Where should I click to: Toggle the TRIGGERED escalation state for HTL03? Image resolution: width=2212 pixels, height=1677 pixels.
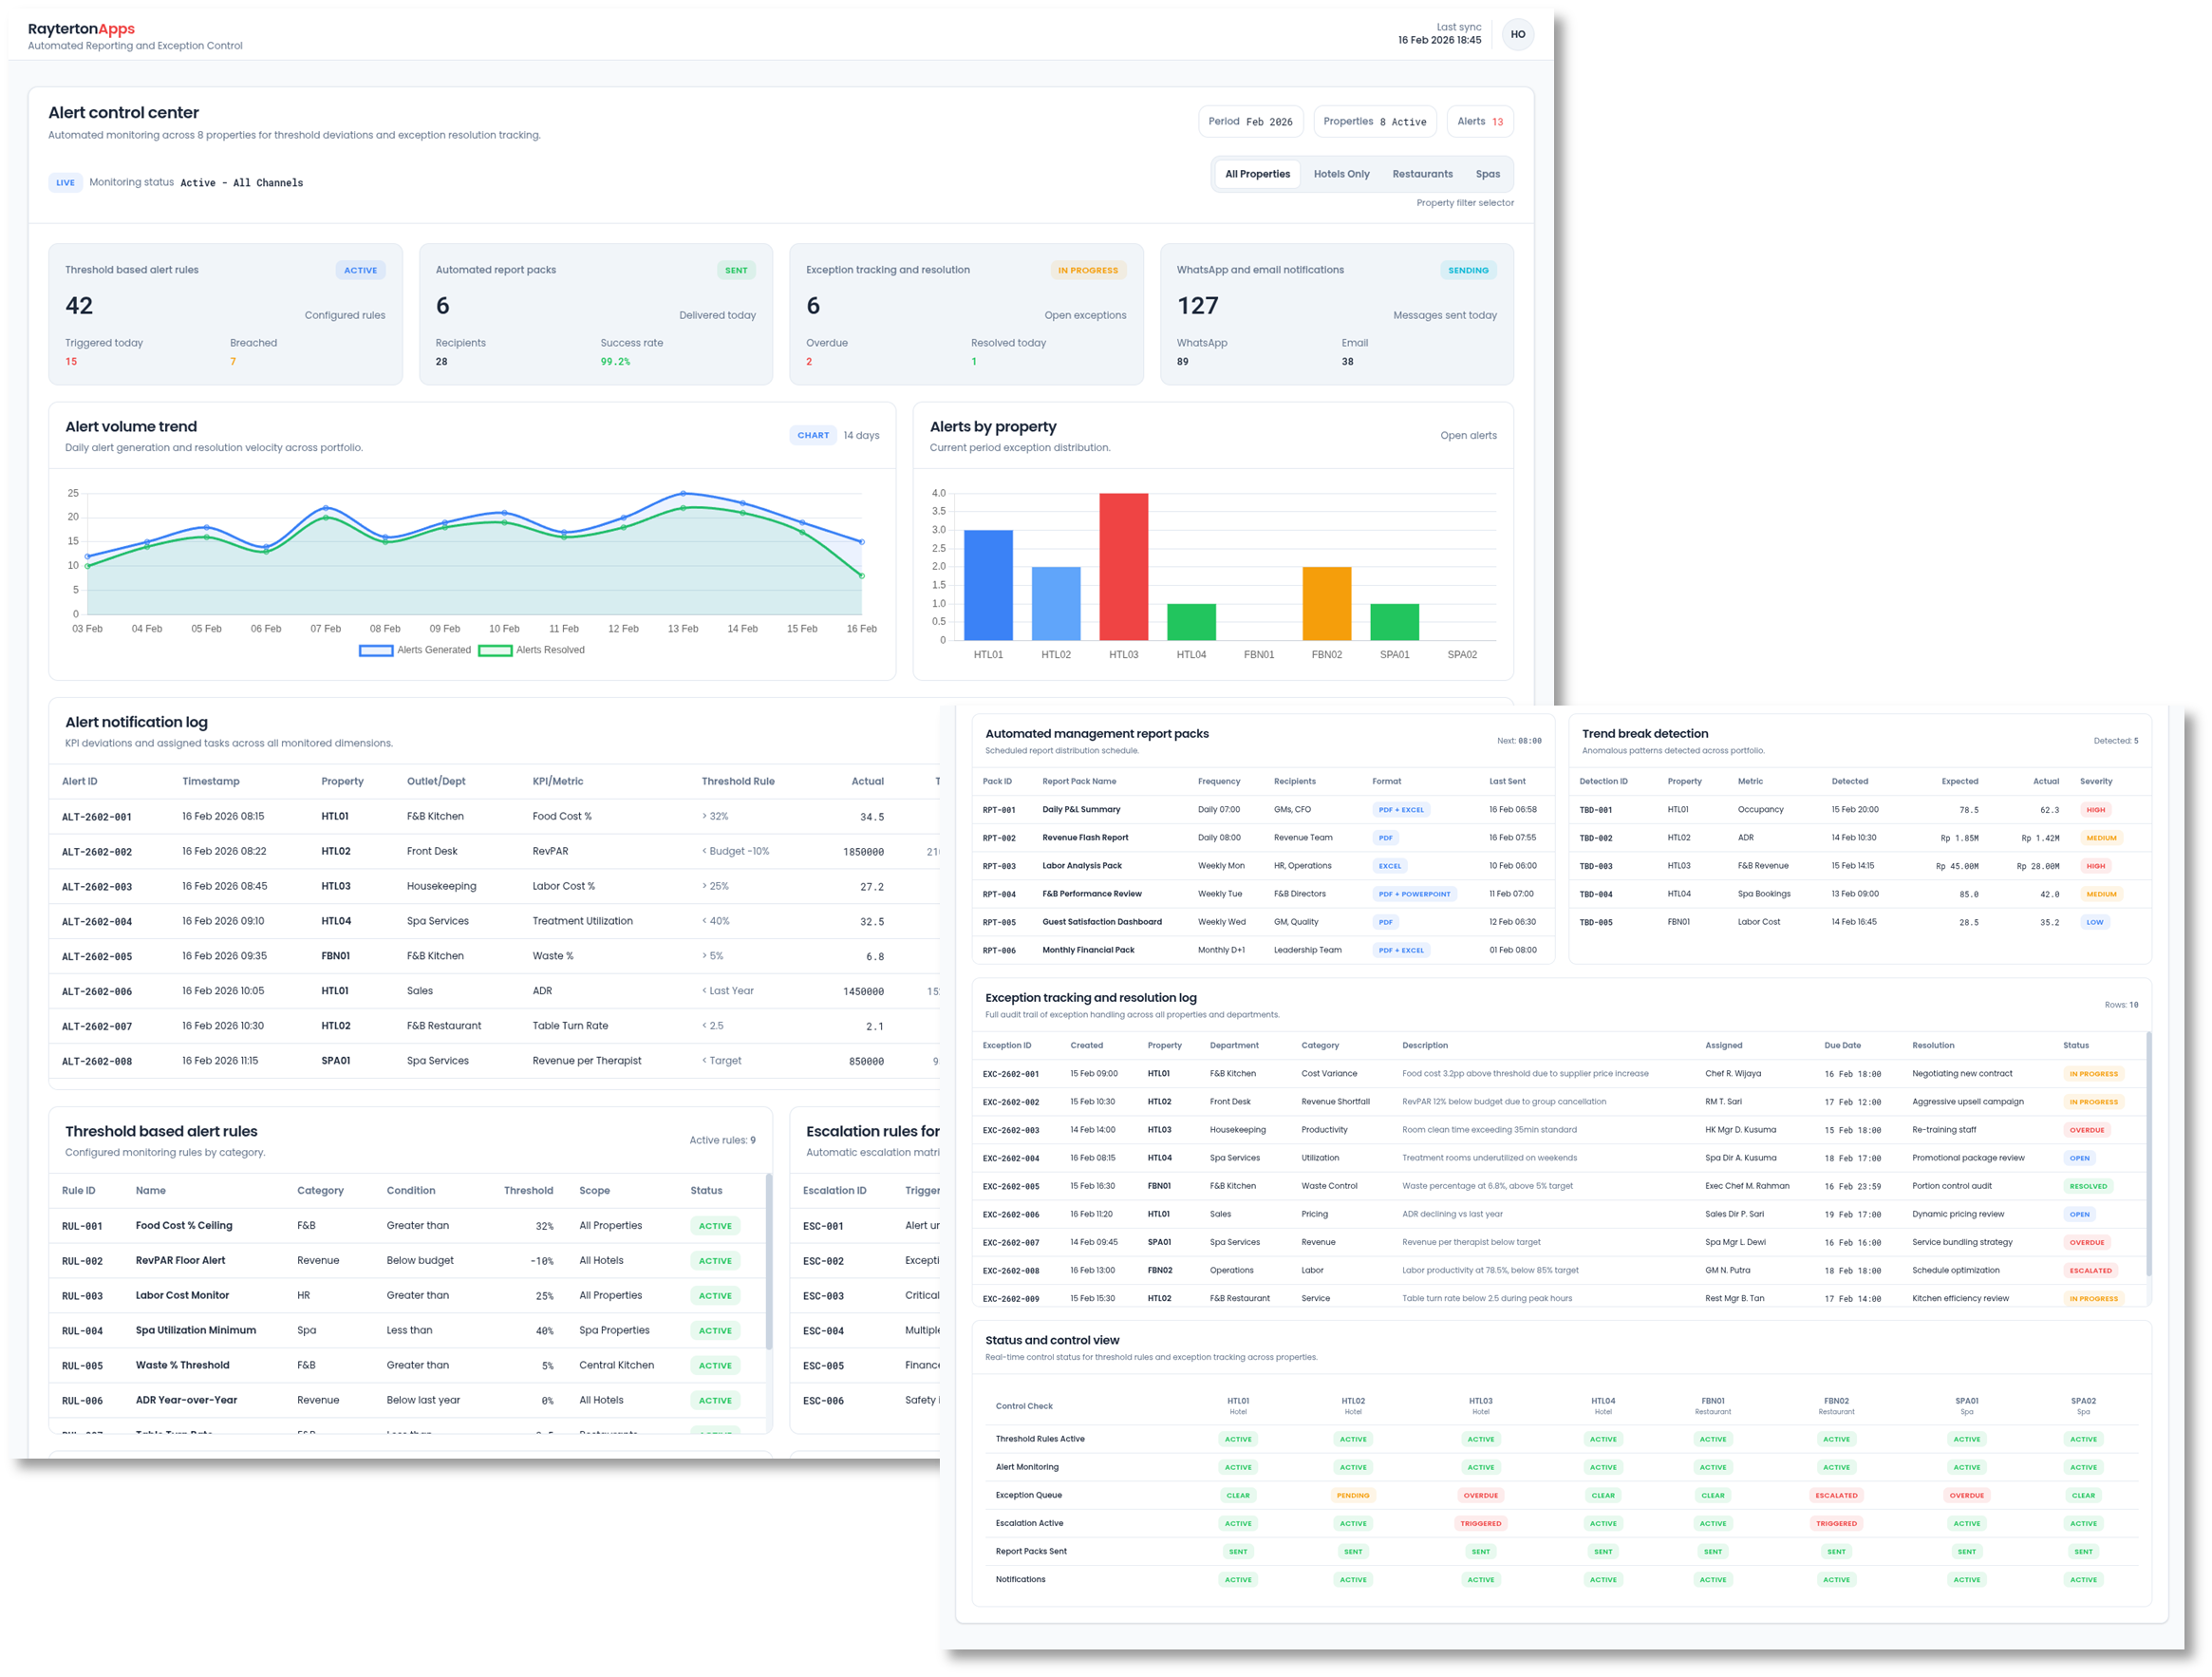pos(1481,1523)
